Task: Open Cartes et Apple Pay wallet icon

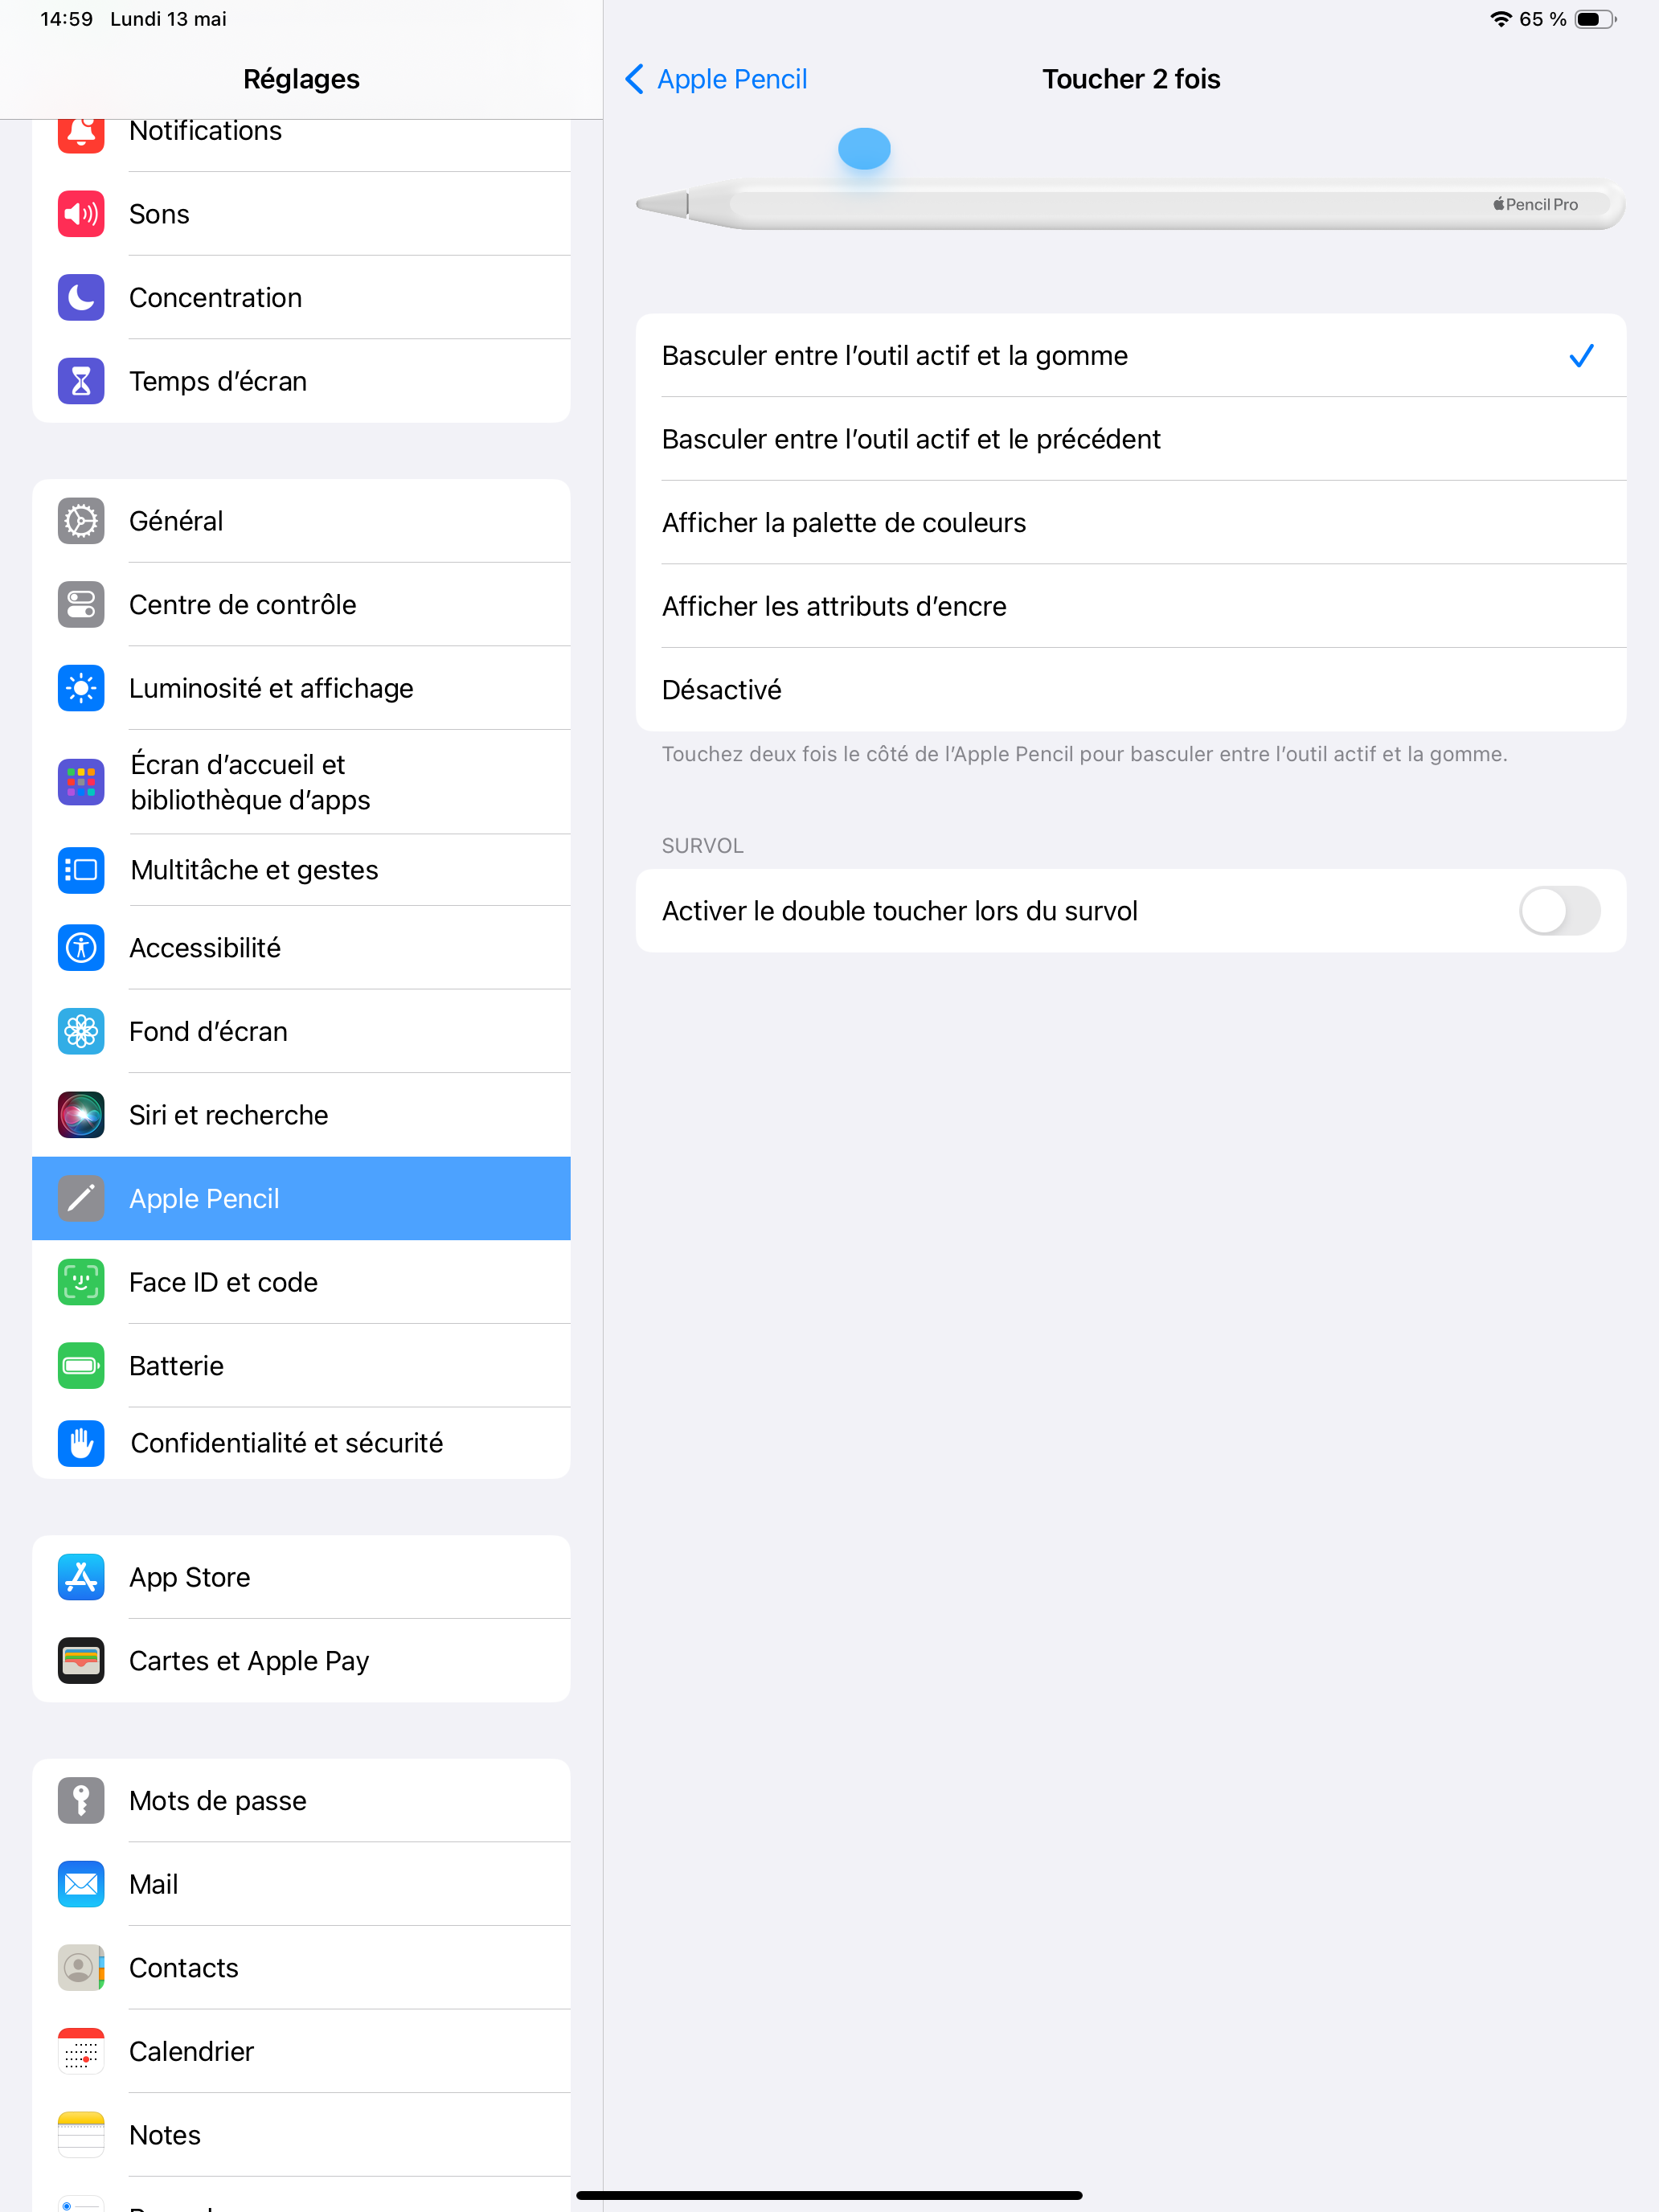Action: 81,1661
